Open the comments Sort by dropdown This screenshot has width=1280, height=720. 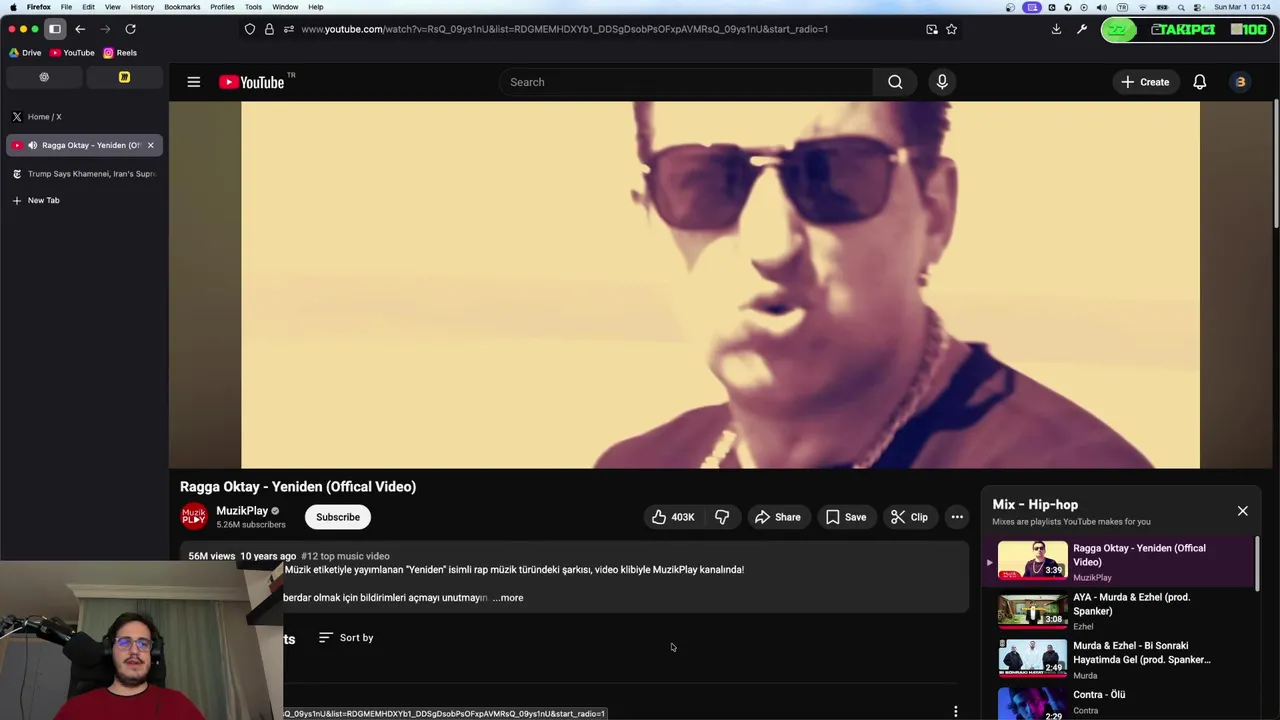click(346, 638)
